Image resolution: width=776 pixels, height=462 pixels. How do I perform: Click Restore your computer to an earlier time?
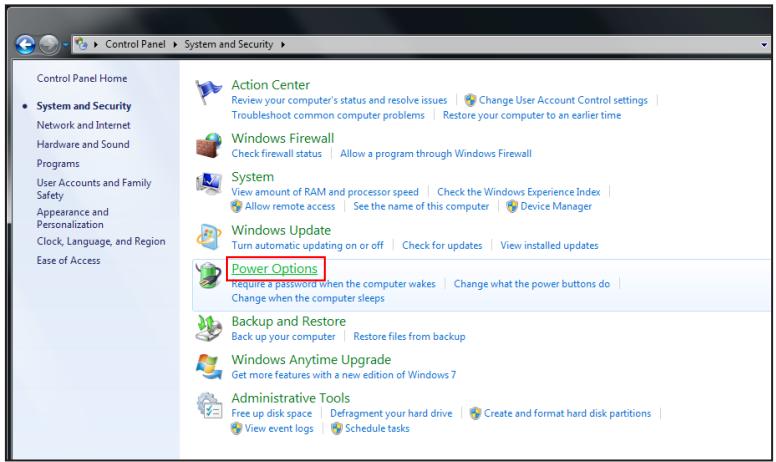[532, 115]
